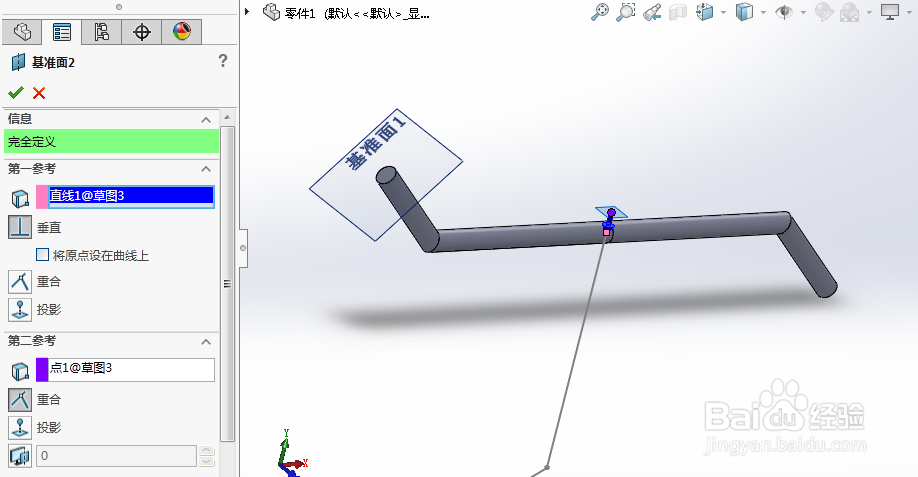Click the second reference selection cube icon

tap(20, 371)
